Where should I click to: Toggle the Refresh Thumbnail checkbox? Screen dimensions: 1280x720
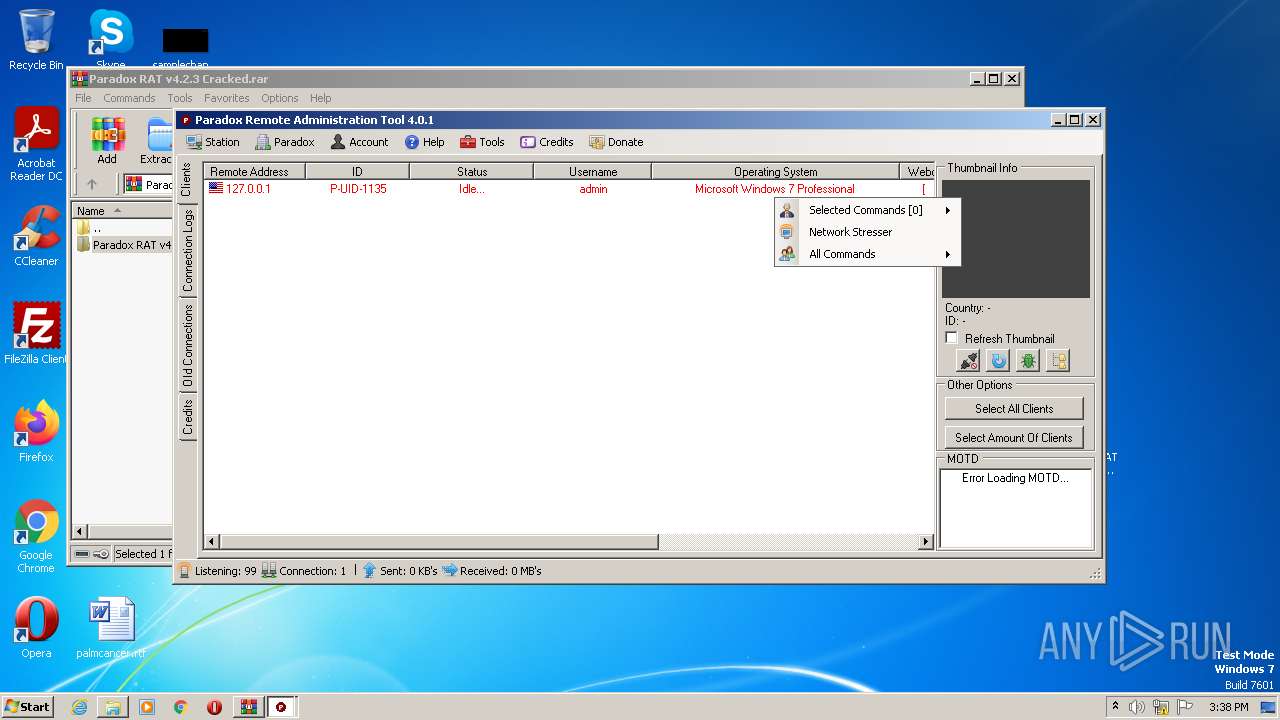(x=952, y=338)
